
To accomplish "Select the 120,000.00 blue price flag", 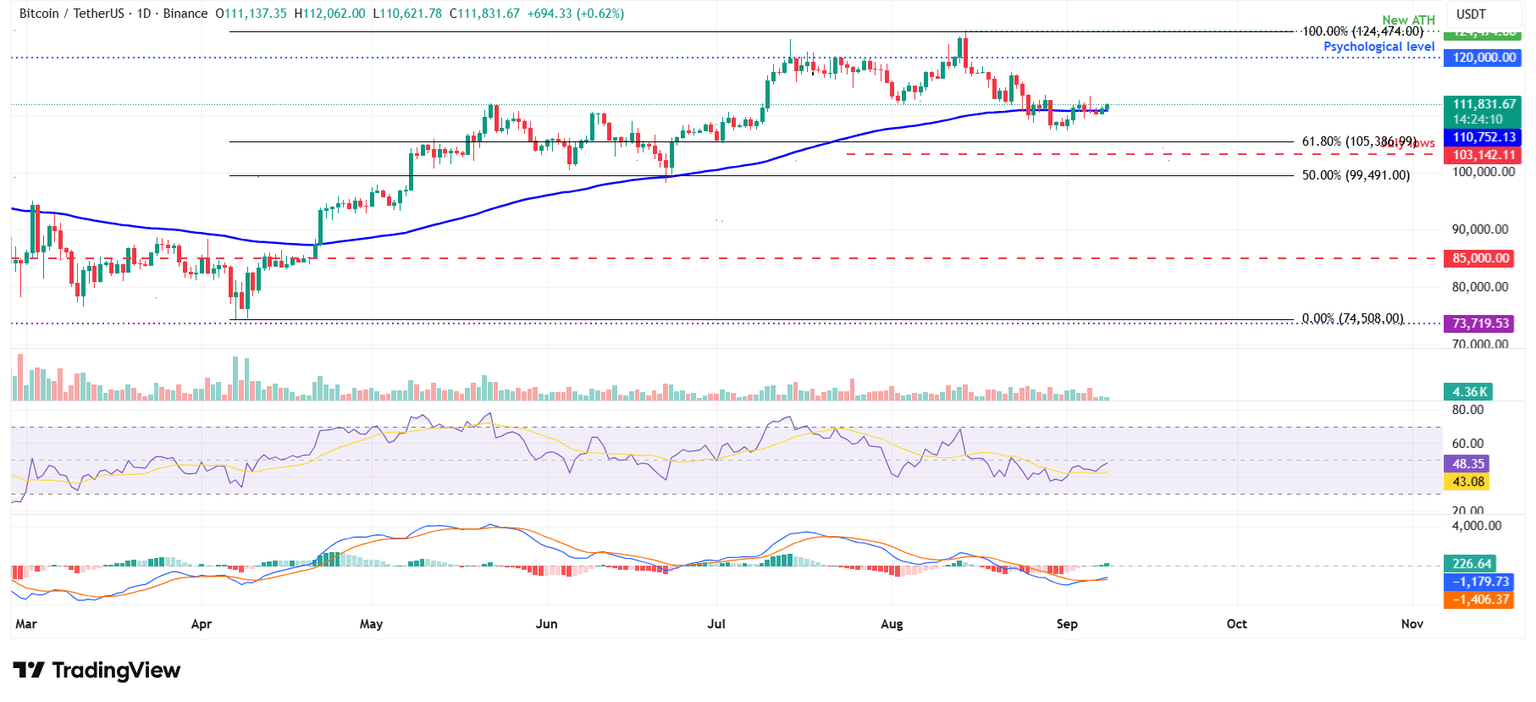I will click(1482, 57).
